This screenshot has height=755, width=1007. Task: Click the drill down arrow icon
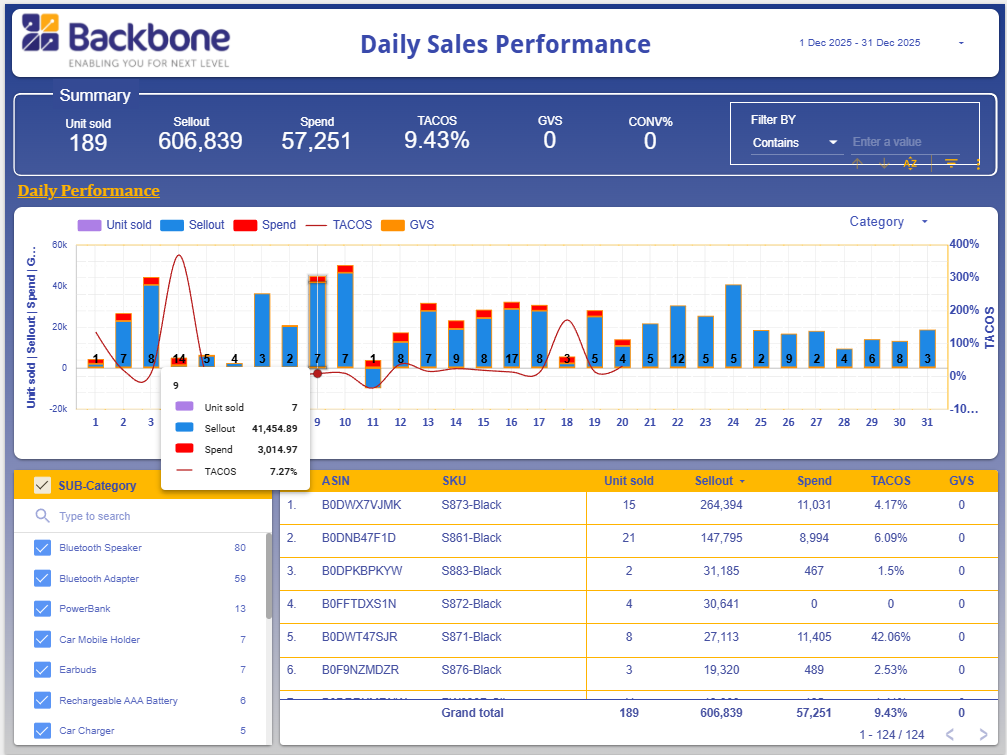pos(884,164)
